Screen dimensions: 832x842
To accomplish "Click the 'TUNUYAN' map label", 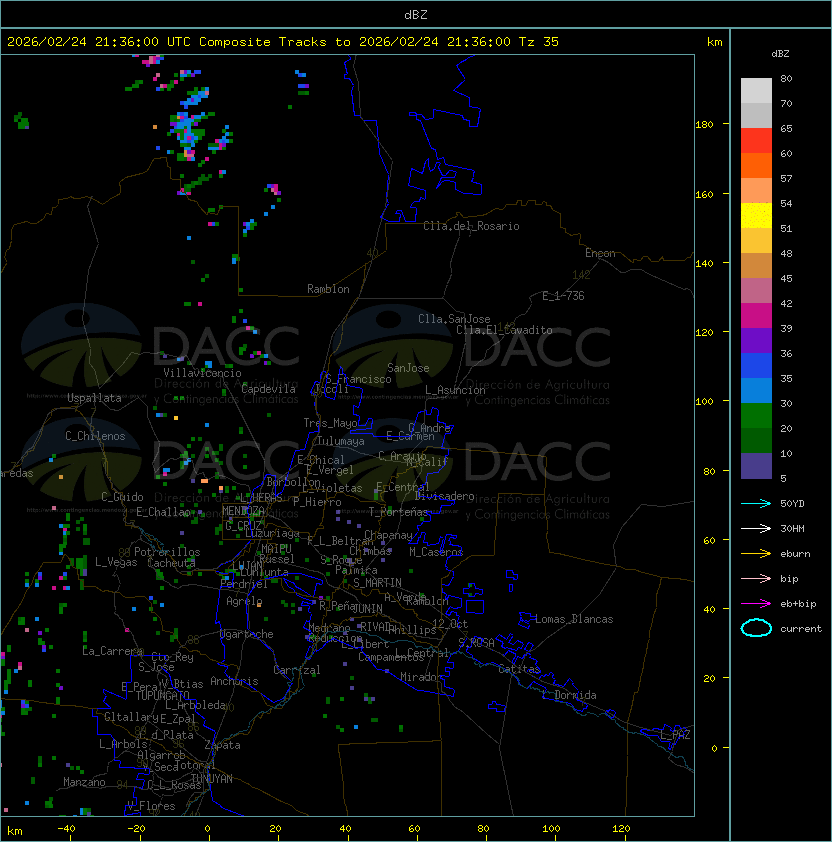I will (212, 779).
